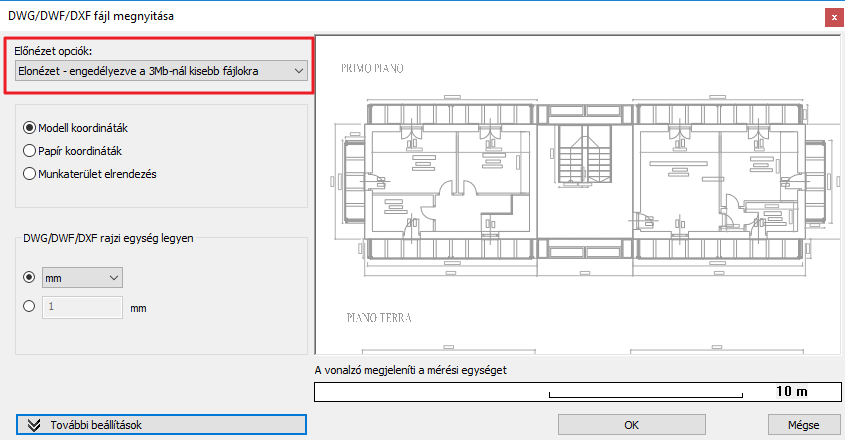This screenshot has width=845, height=440.
Task: Open the Előnézet opciók preview dropdown
Action: coord(161,71)
